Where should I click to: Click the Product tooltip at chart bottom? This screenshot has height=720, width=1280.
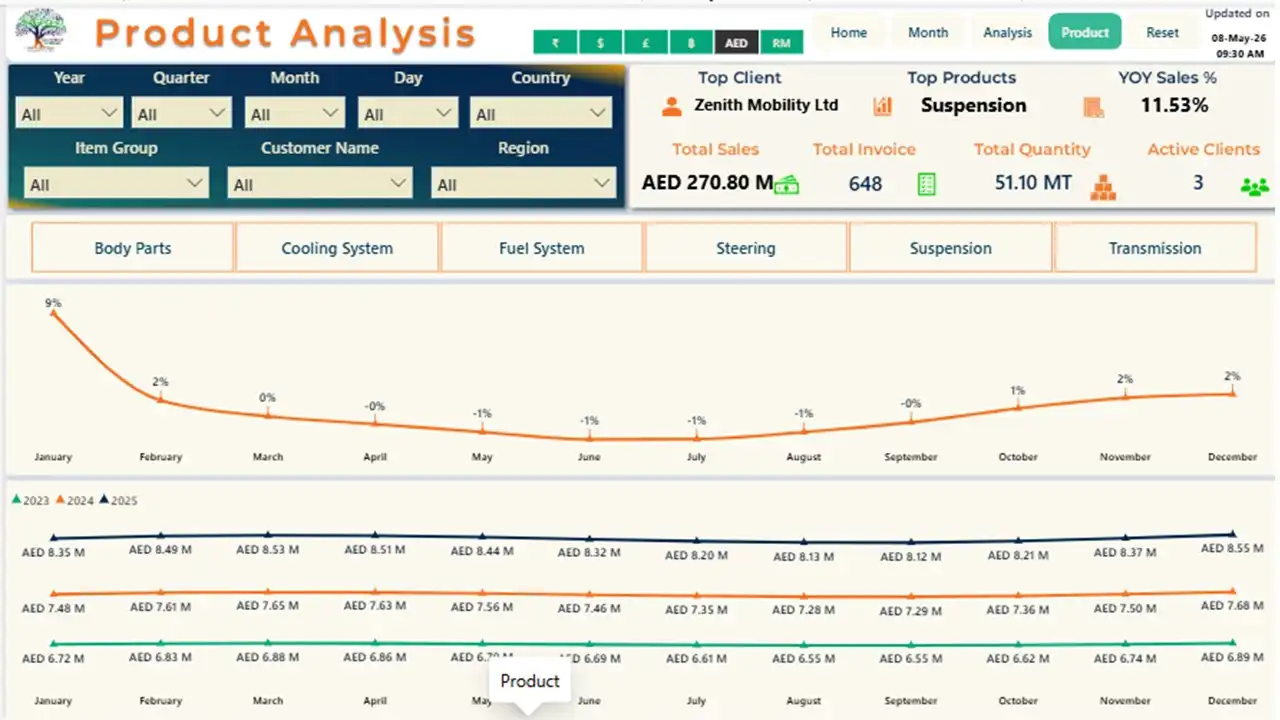530,682
